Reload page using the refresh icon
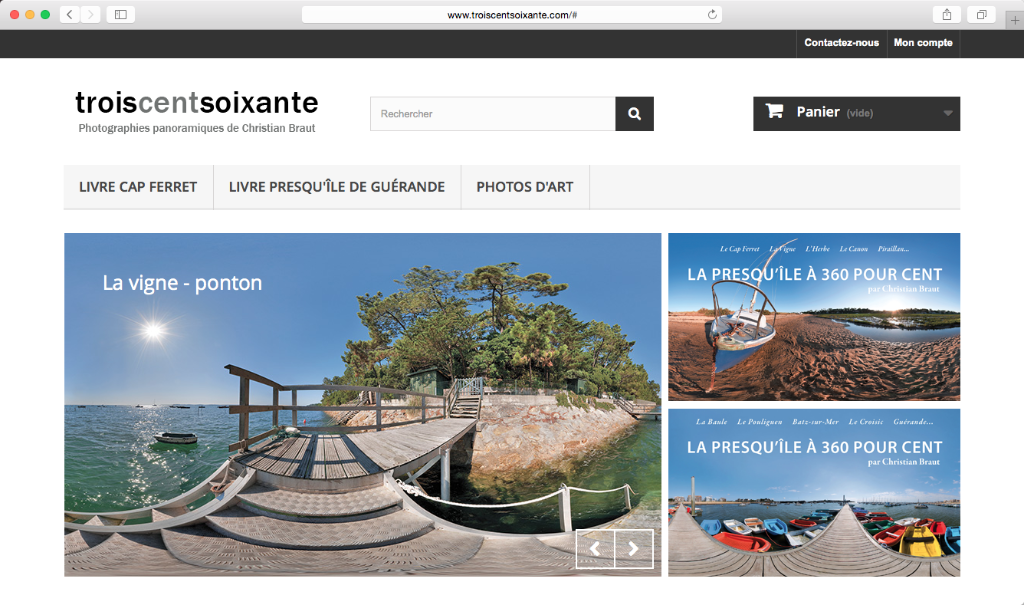 [712, 14]
